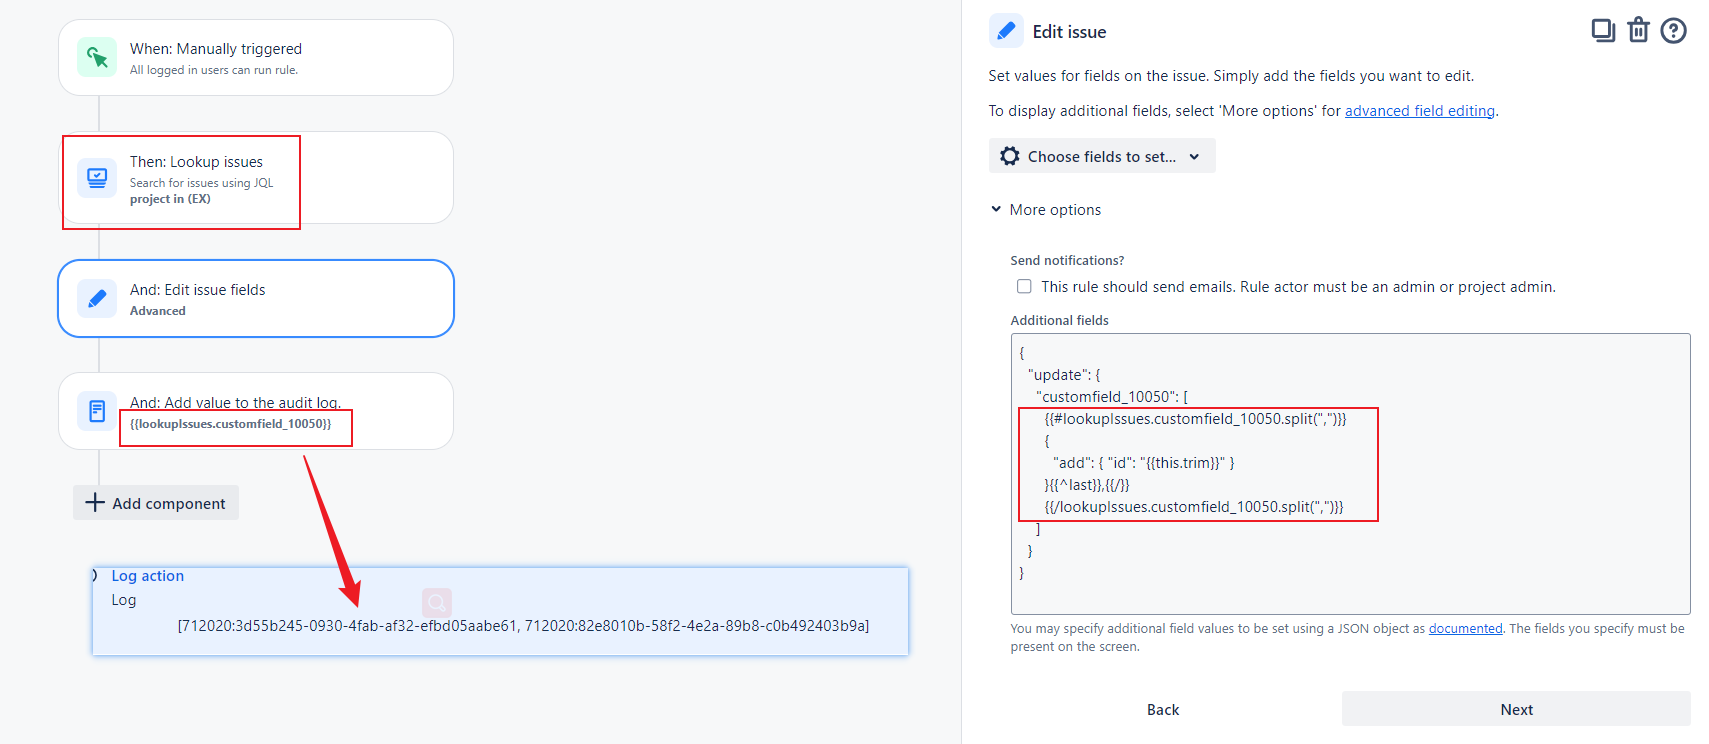1709x744 pixels.
Task: Select the And: Edit issue fields card
Action: coord(256,298)
